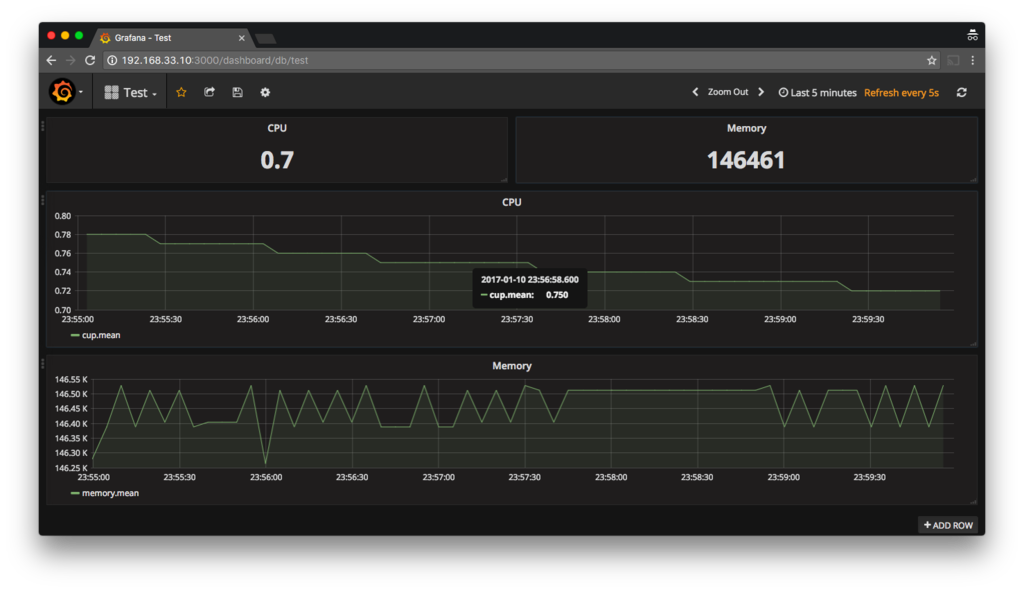
Task: Open the CPU graph panel title menu
Action: 511,202
